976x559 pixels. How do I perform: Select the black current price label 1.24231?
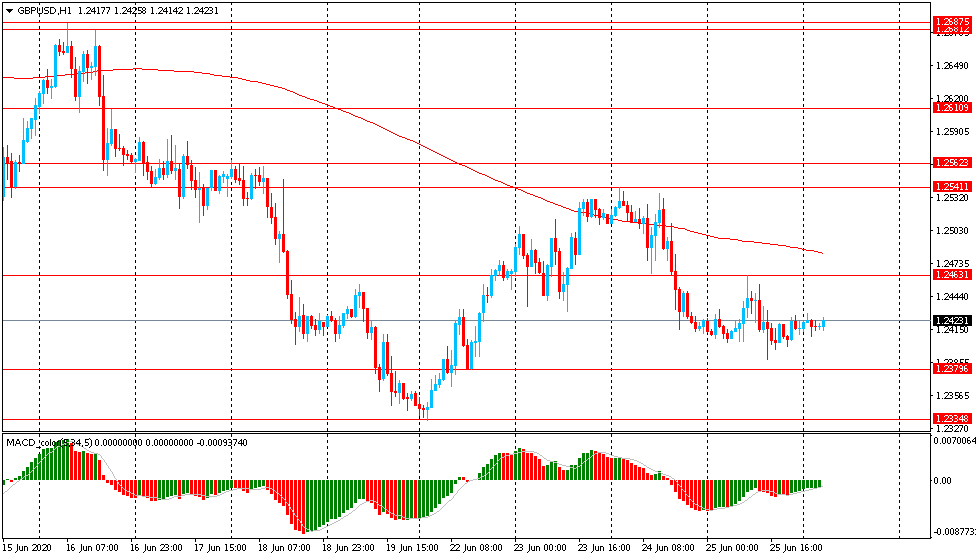tap(950, 321)
